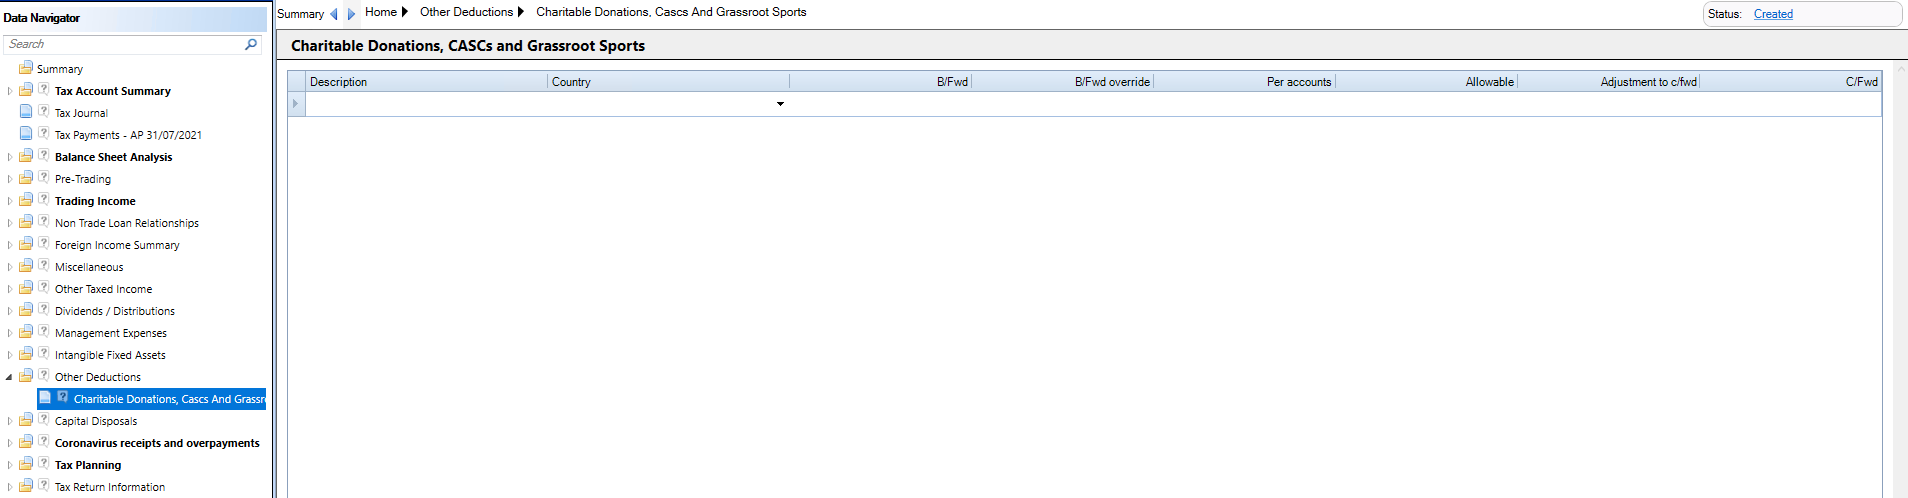Screen dimensions: 1908x498
Task: Select Tax Return Information item
Action: tap(110, 487)
